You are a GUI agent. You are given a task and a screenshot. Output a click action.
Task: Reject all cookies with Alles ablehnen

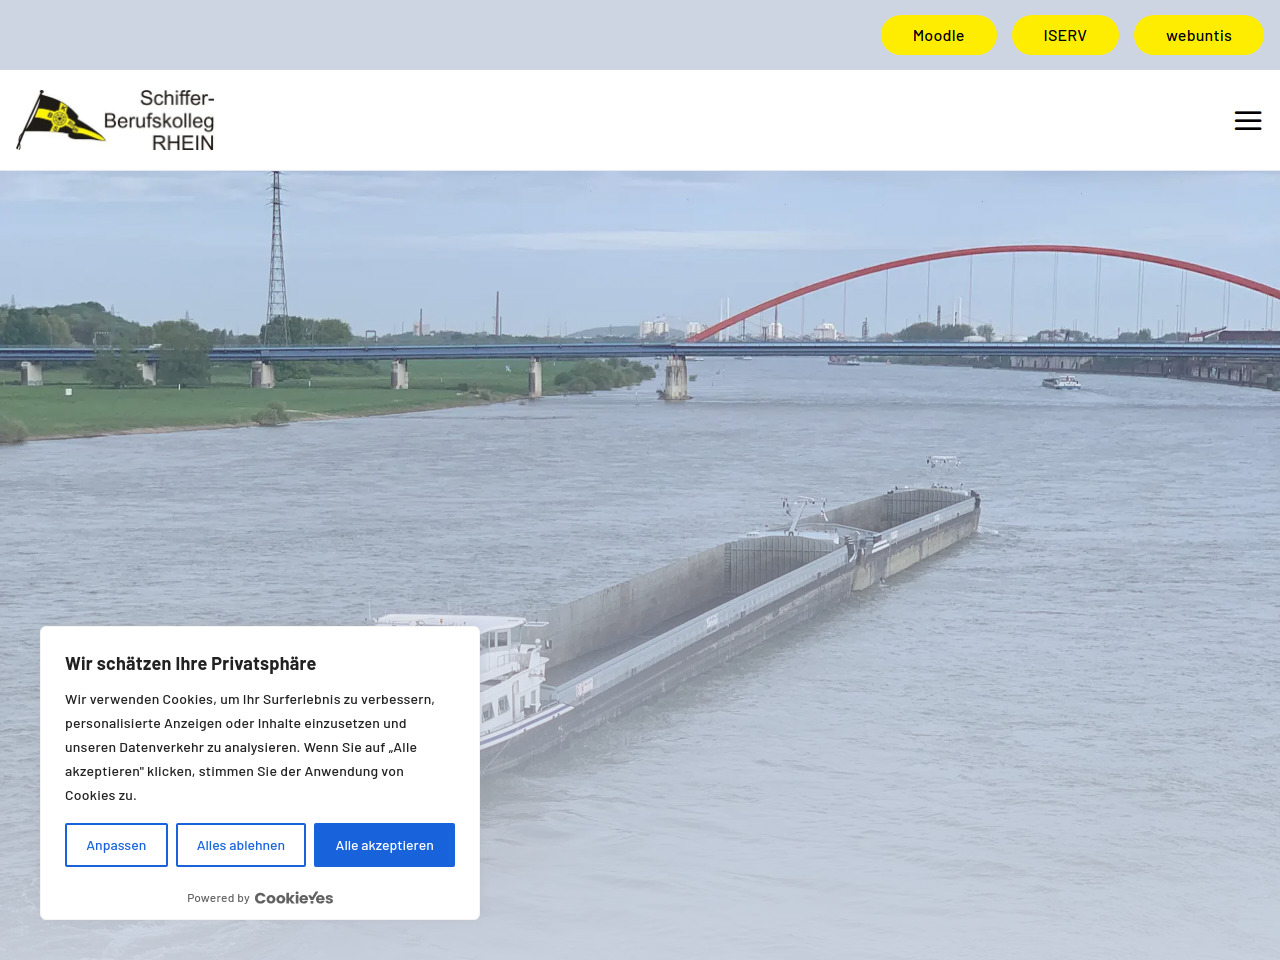coord(240,845)
